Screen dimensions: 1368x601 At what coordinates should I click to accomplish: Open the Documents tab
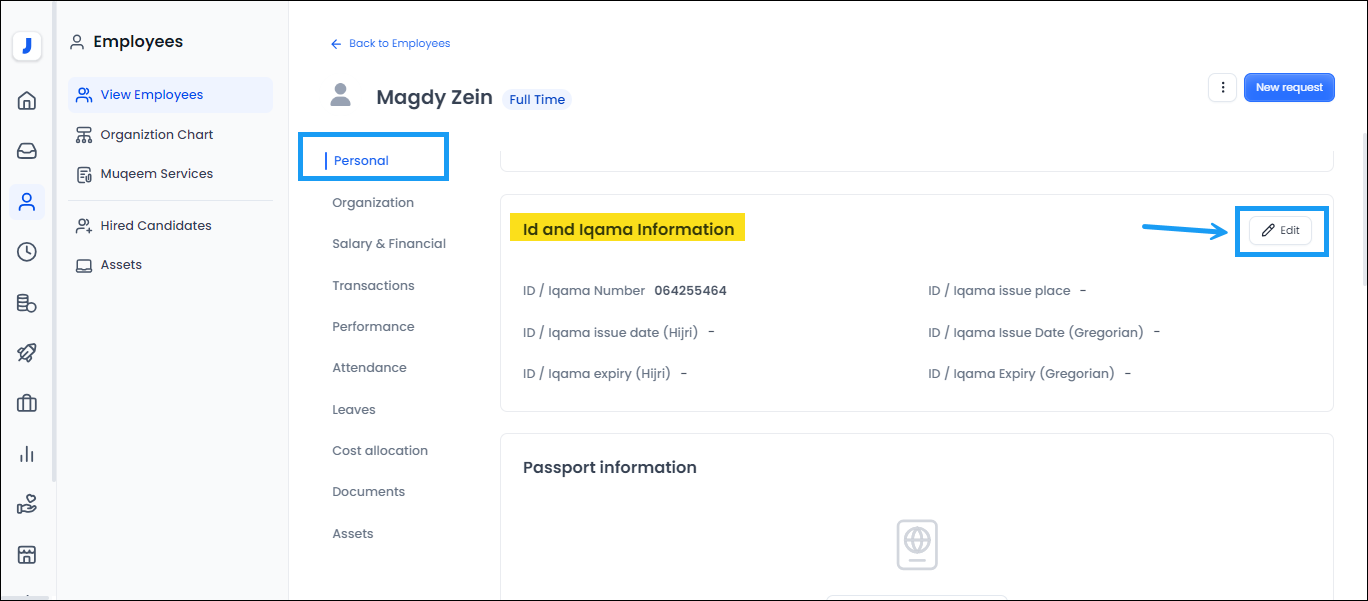coord(369,492)
